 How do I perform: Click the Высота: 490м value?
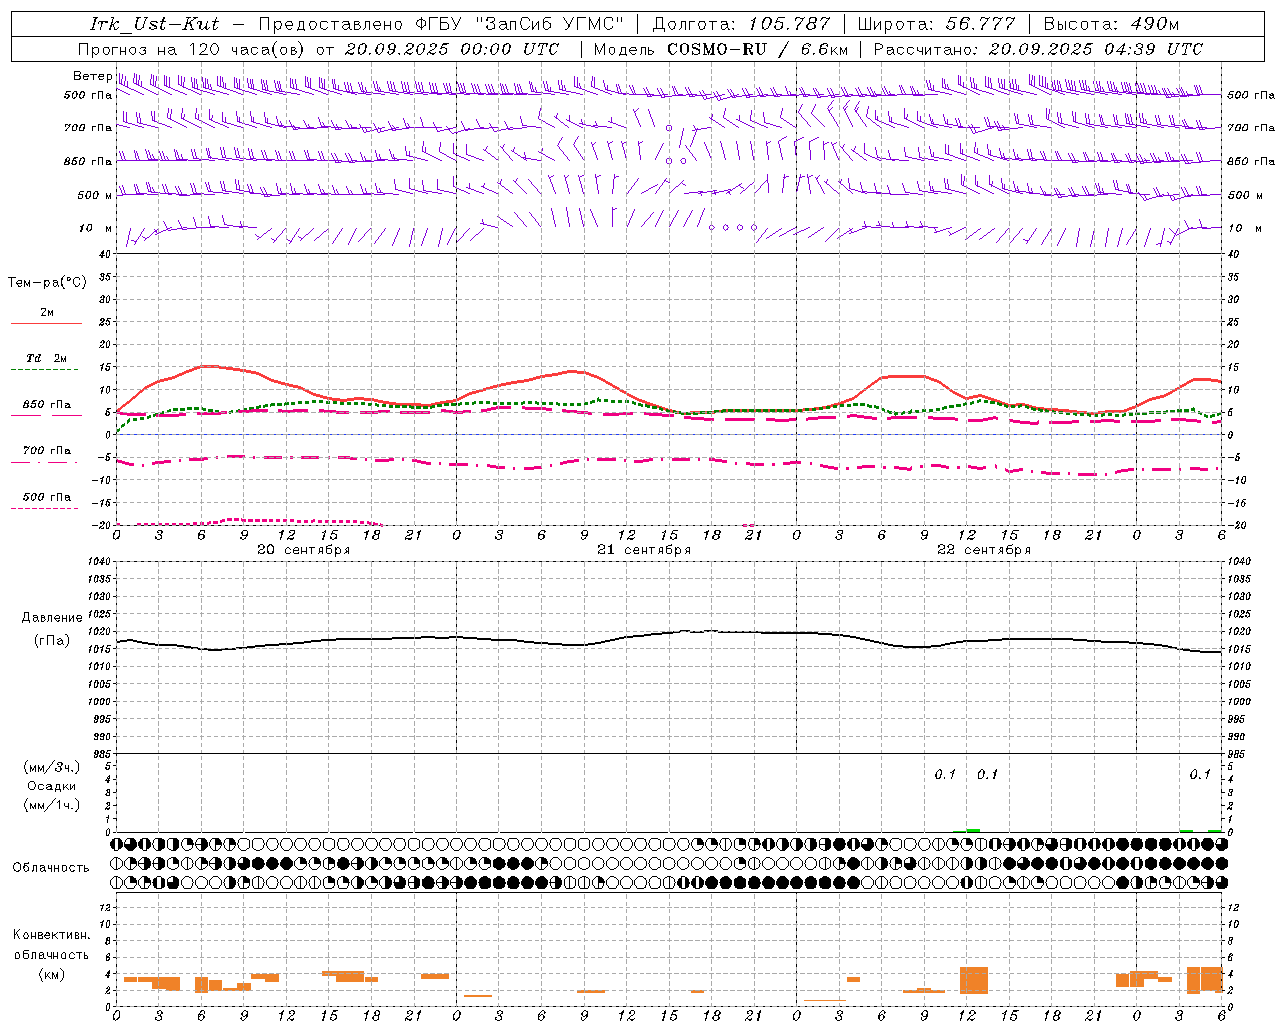click(x=1111, y=23)
